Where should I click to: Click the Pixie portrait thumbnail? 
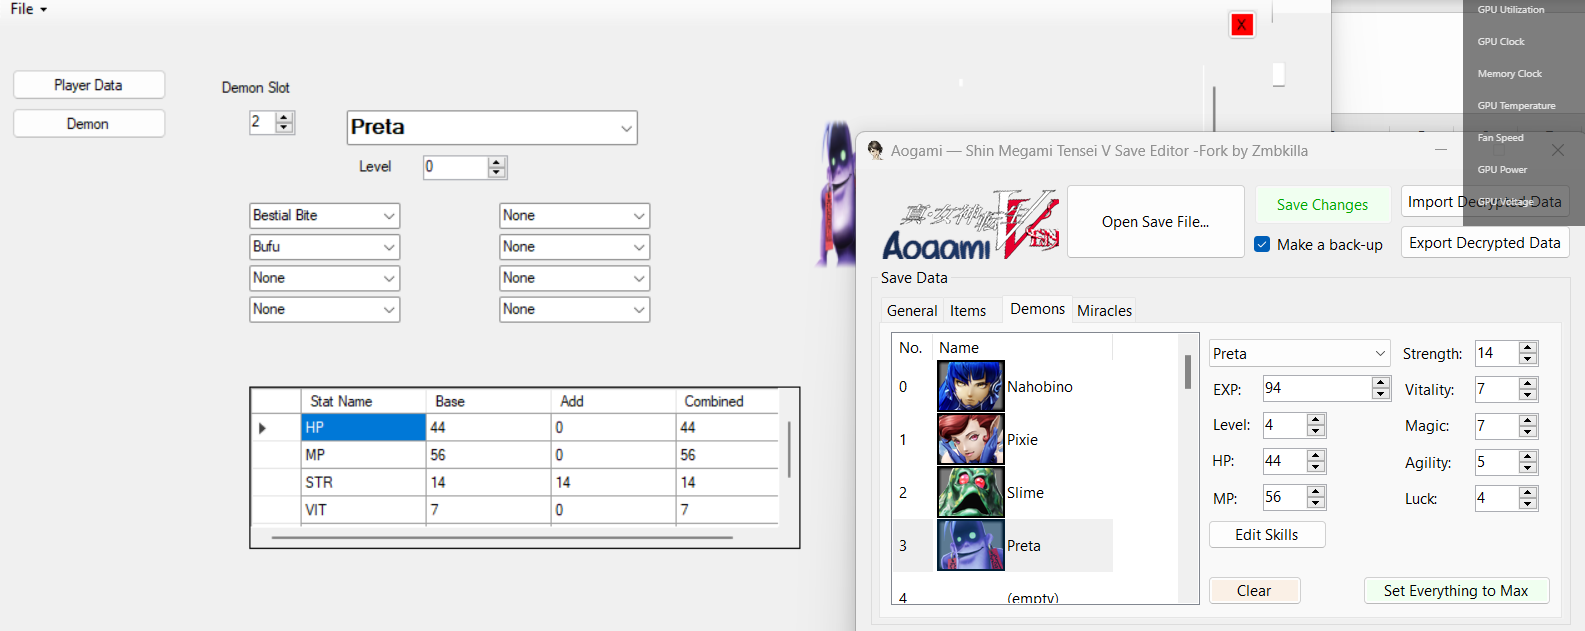[x=970, y=439]
